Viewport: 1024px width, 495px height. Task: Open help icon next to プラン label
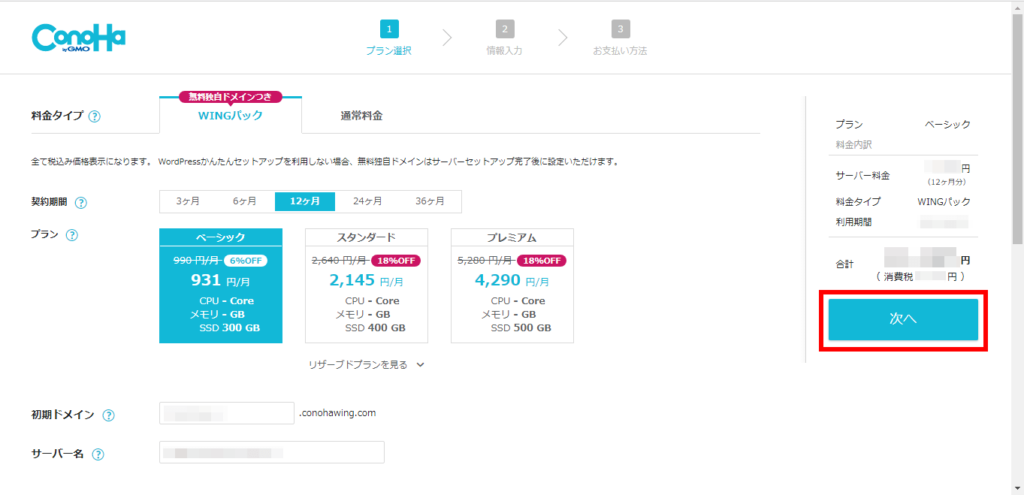[x=72, y=234]
